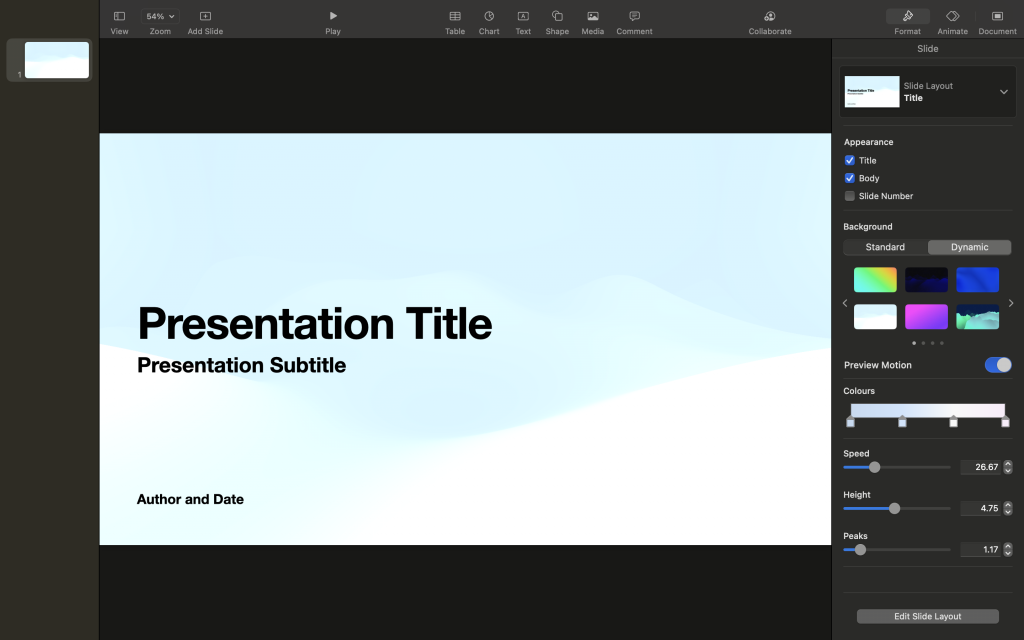Switch to the Standard background tab
This screenshot has width=1024, height=640.
(x=885, y=247)
